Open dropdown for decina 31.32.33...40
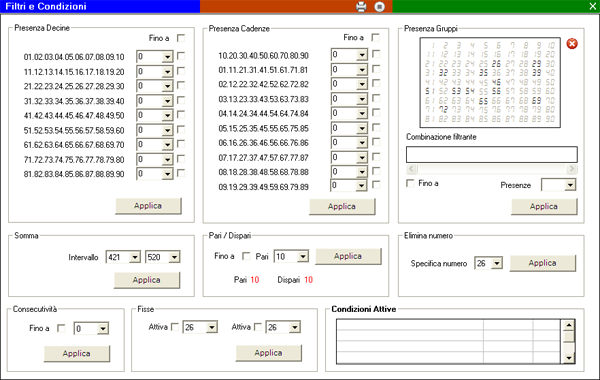 pos(167,101)
